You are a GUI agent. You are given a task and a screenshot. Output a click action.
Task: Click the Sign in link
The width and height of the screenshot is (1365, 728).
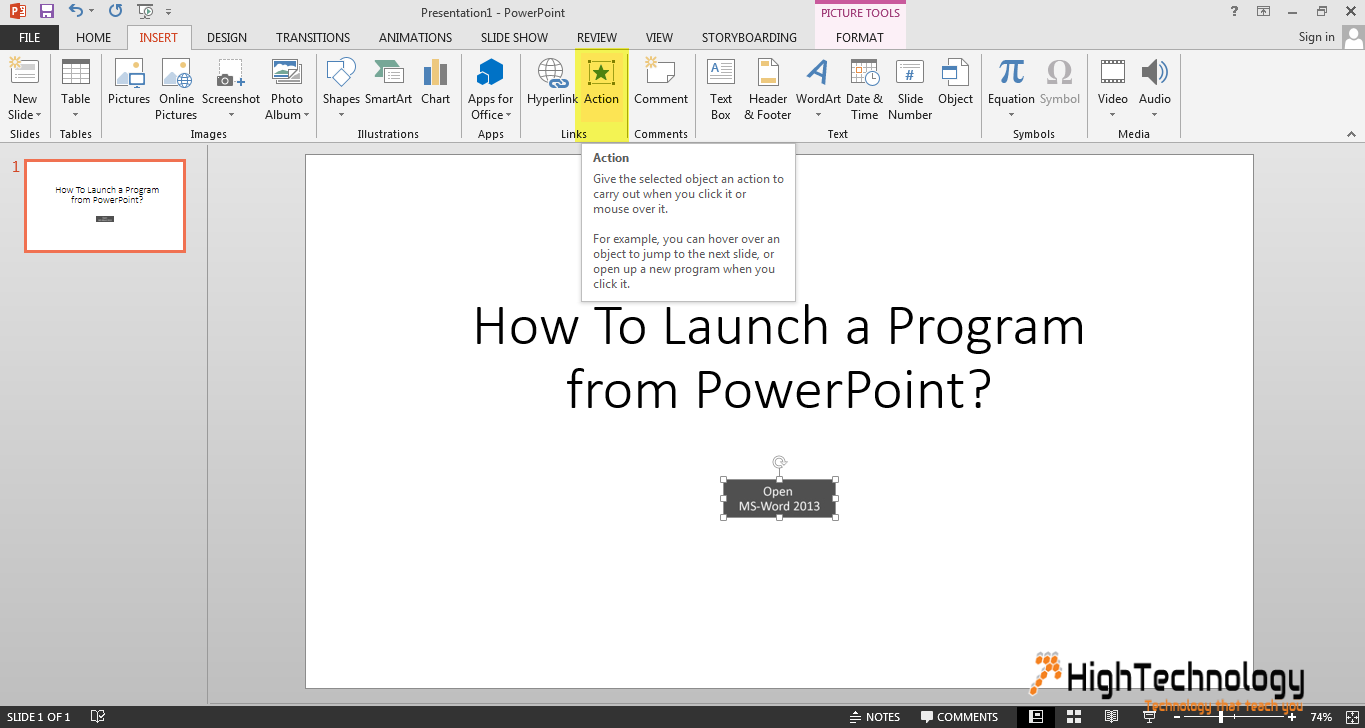[x=1316, y=37]
